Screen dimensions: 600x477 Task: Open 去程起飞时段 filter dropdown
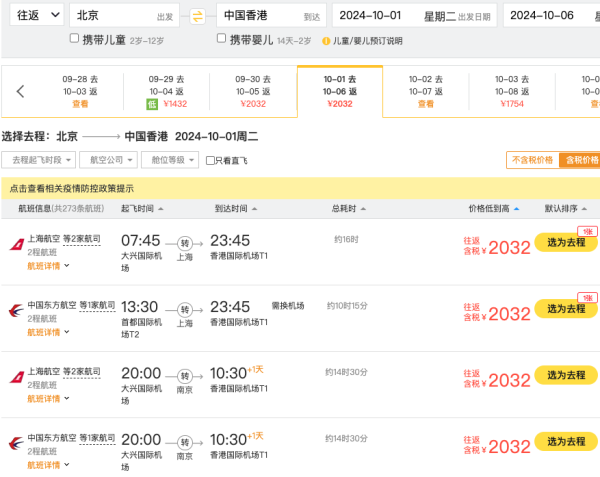(39, 160)
